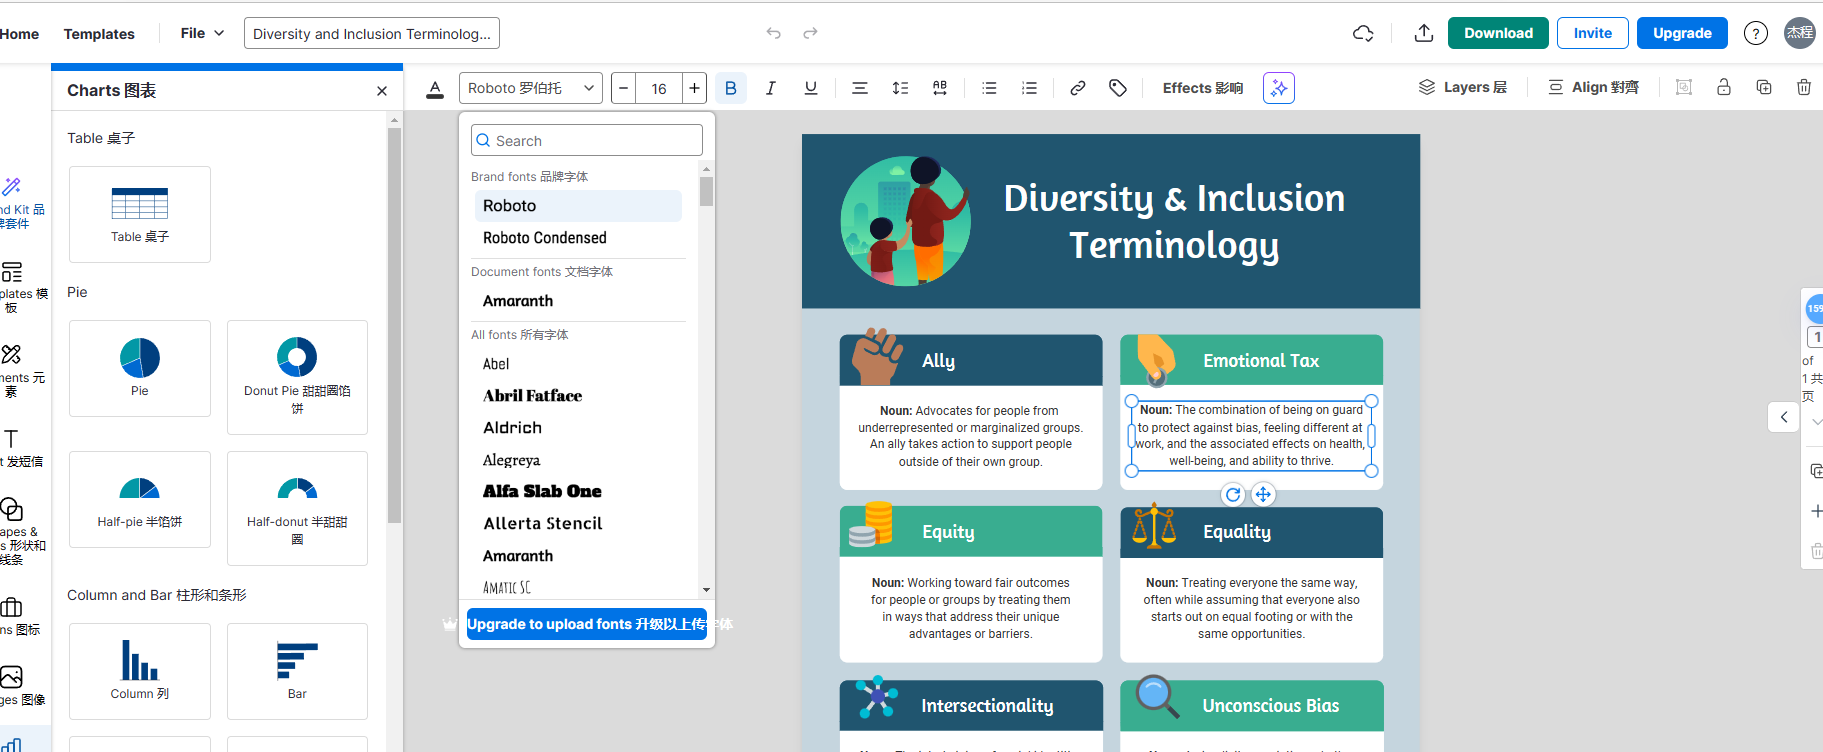Open line spacing settings
The image size is (1823, 752).
(x=900, y=88)
